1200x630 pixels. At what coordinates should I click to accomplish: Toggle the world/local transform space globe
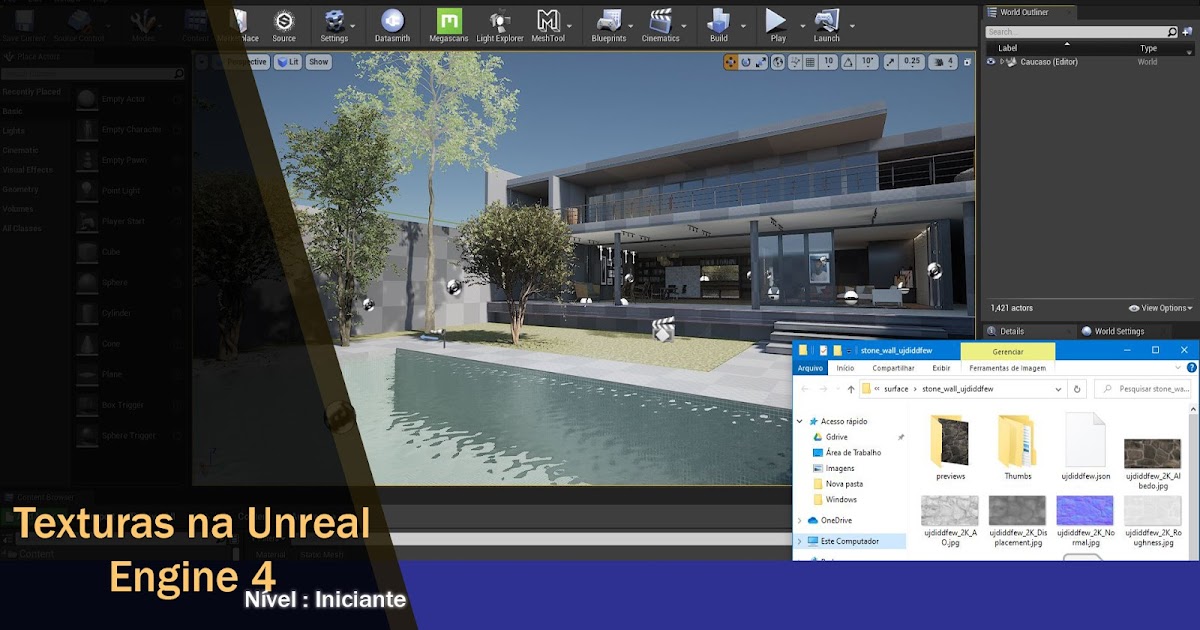[x=777, y=61]
